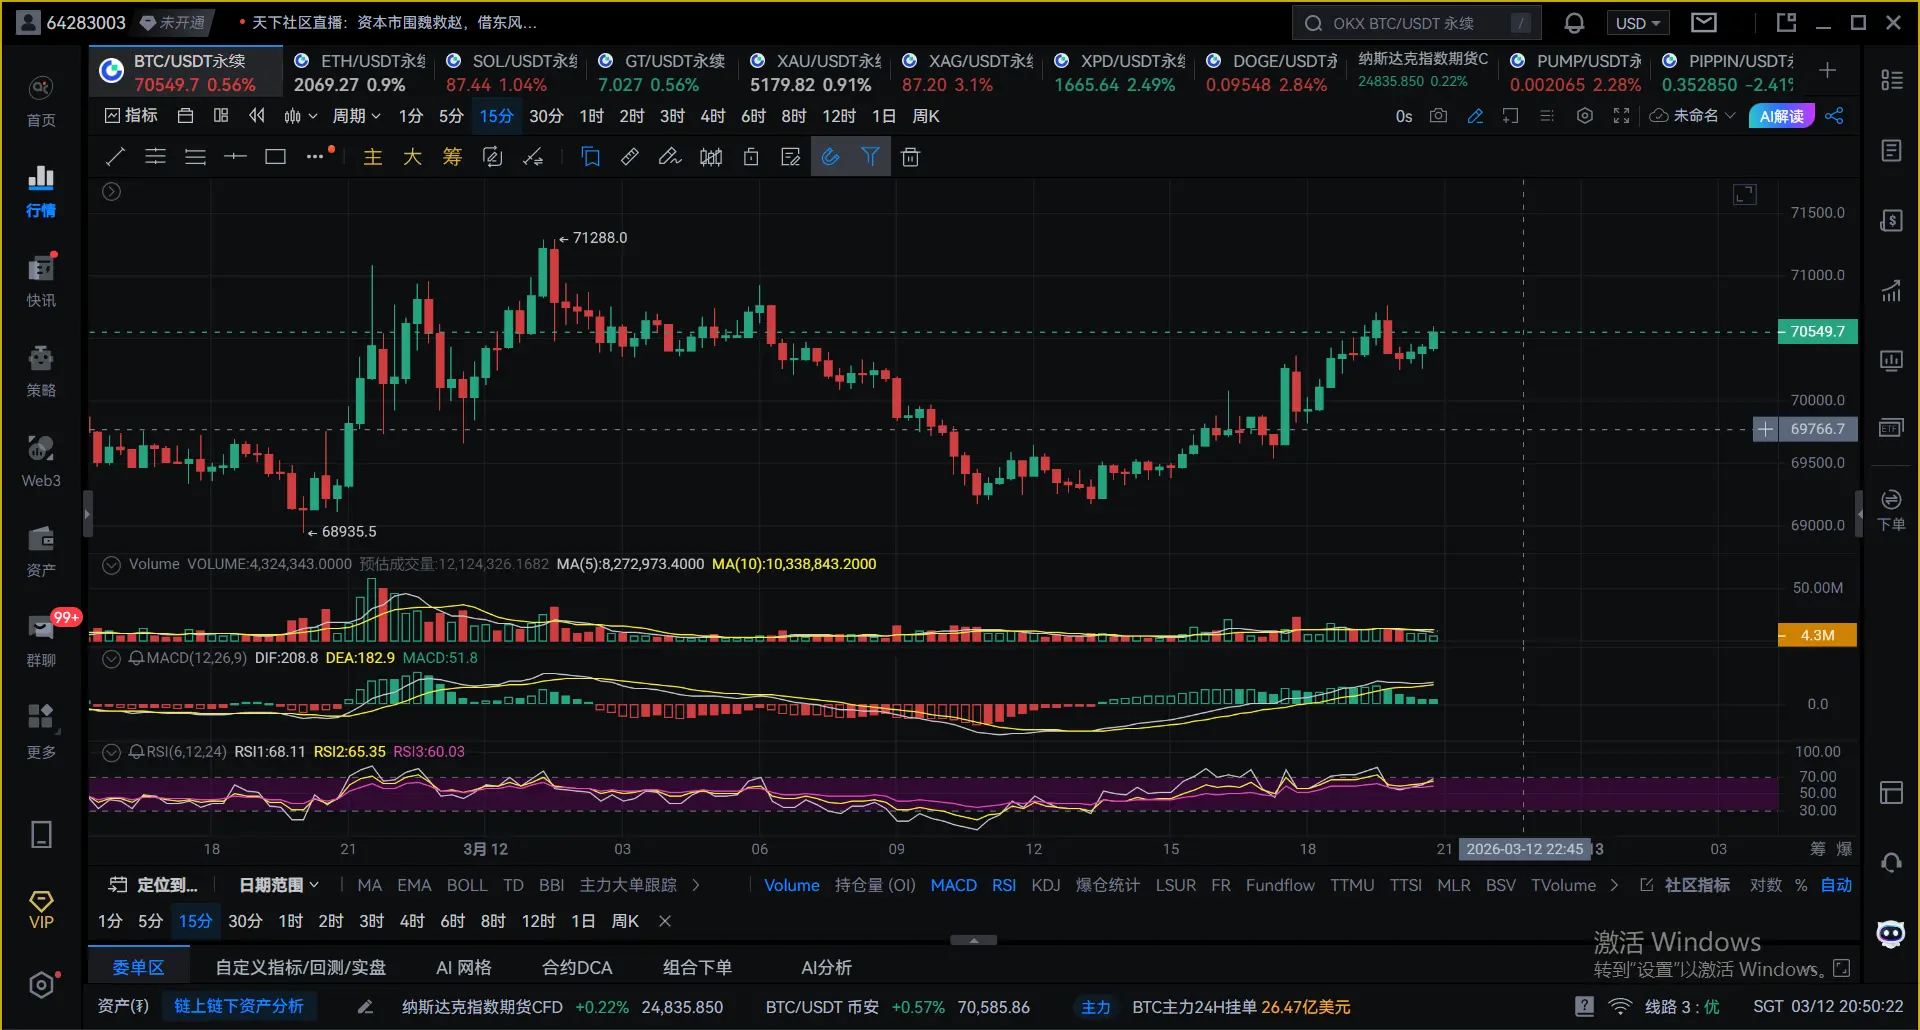Screen dimensions: 1920x1030
Task: Open the candlestick chart type dropdown
Action: tap(300, 116)
